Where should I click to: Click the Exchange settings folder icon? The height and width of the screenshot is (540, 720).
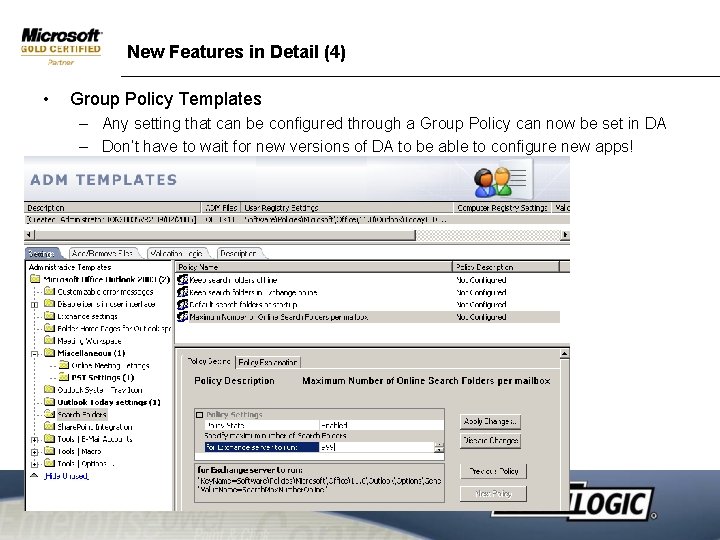tap(49, 316)
